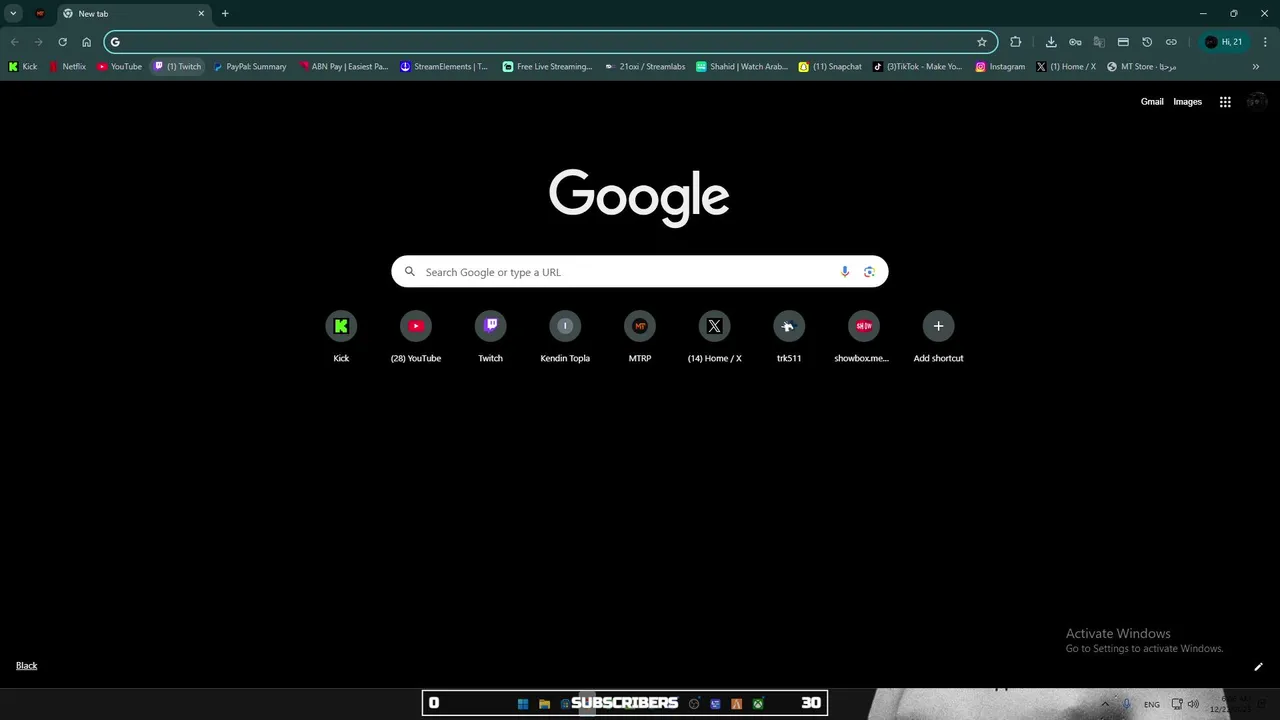This screenshot has width=1280, height=720.
Task: Open the Hi, 21 profile button
Action: pyautogui.click(x=1224, y=42)
